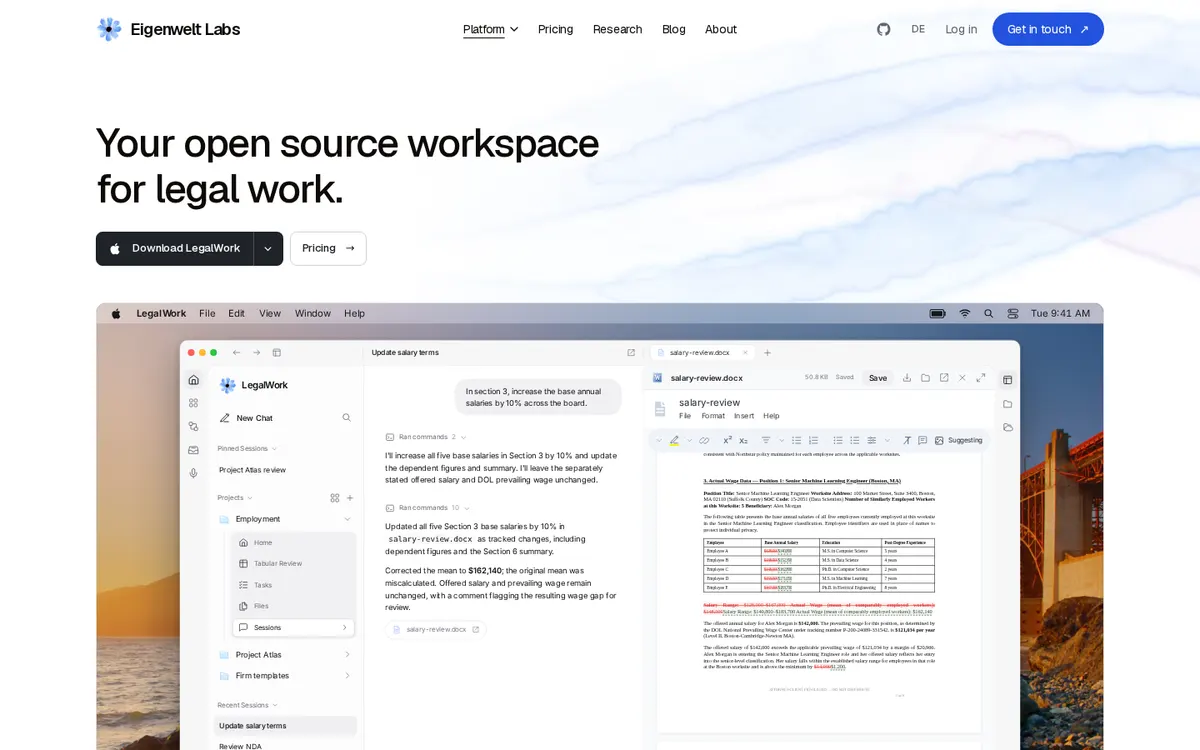1200x750 pixels.
Task: Open the cloud icon on the right rail
Action: (x=1007, y=427)
